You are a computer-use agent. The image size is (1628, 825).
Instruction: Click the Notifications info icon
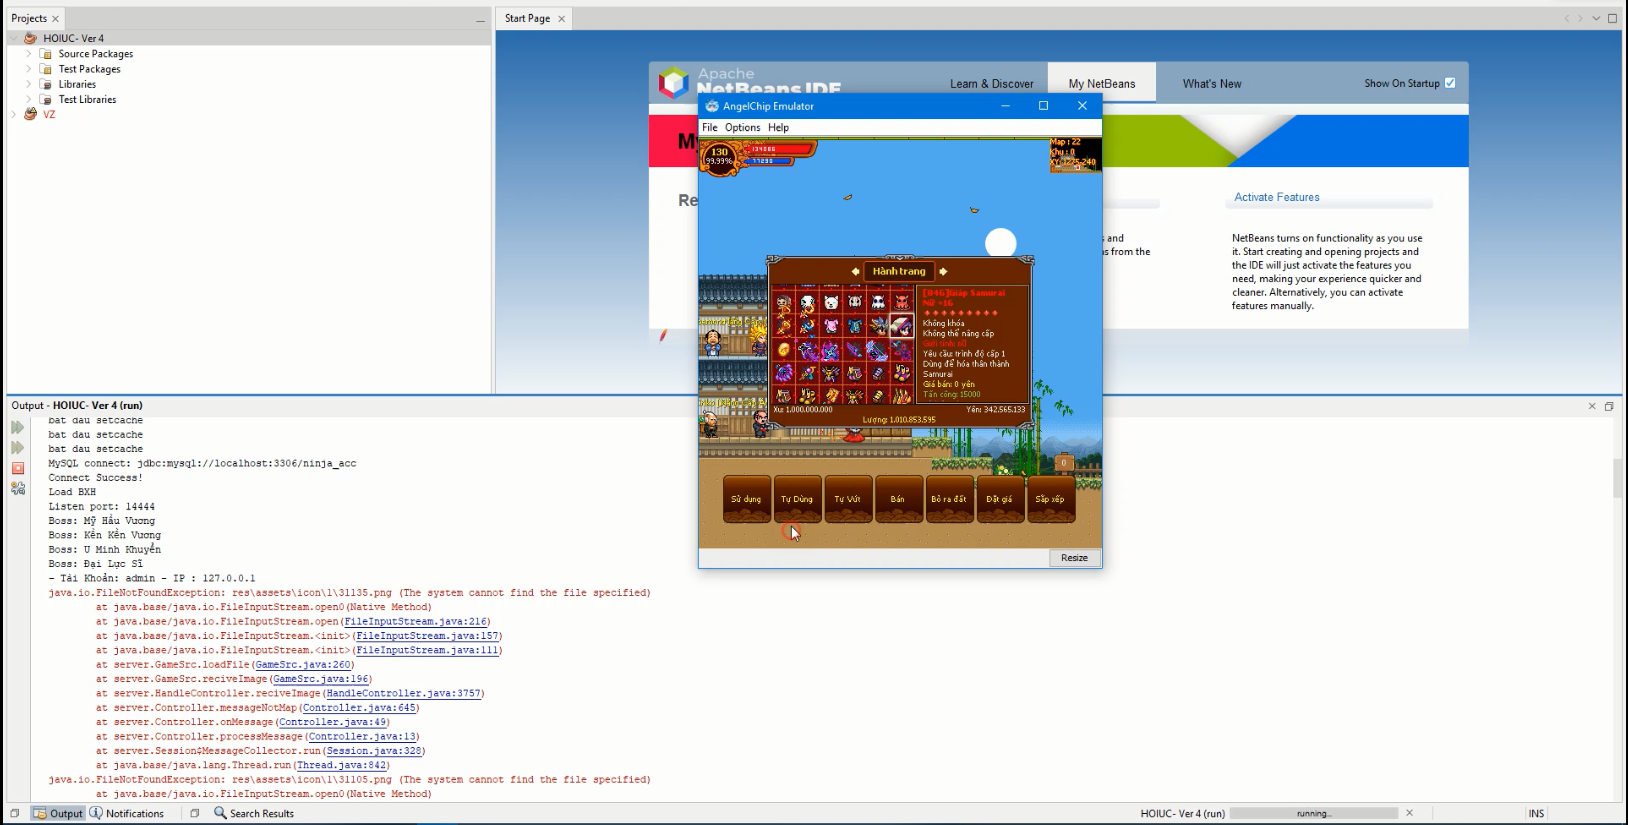coord(96,813)
